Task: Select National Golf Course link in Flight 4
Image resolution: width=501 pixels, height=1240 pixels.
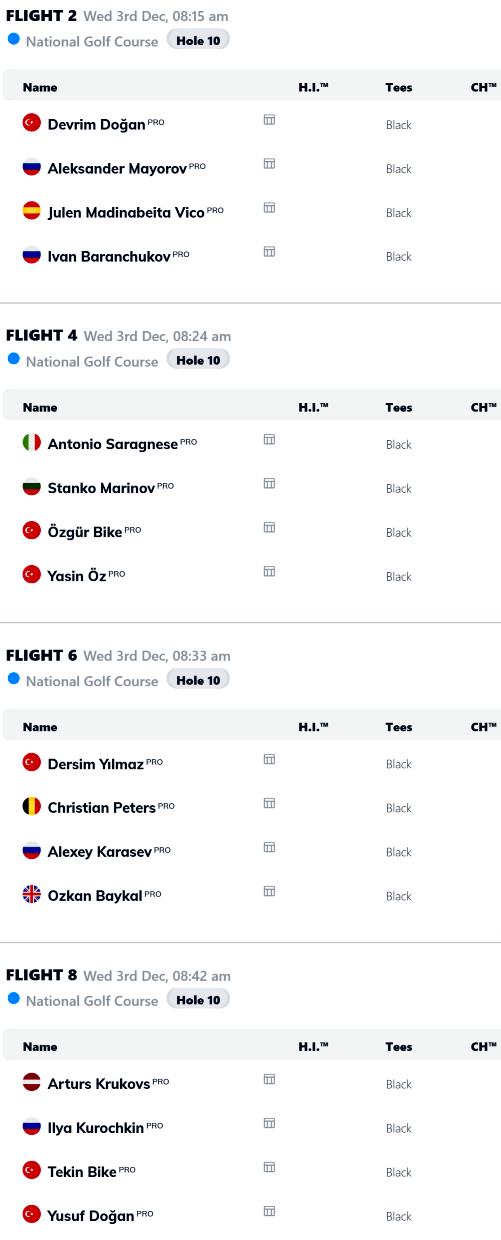Action: click(x=92, y=361)
